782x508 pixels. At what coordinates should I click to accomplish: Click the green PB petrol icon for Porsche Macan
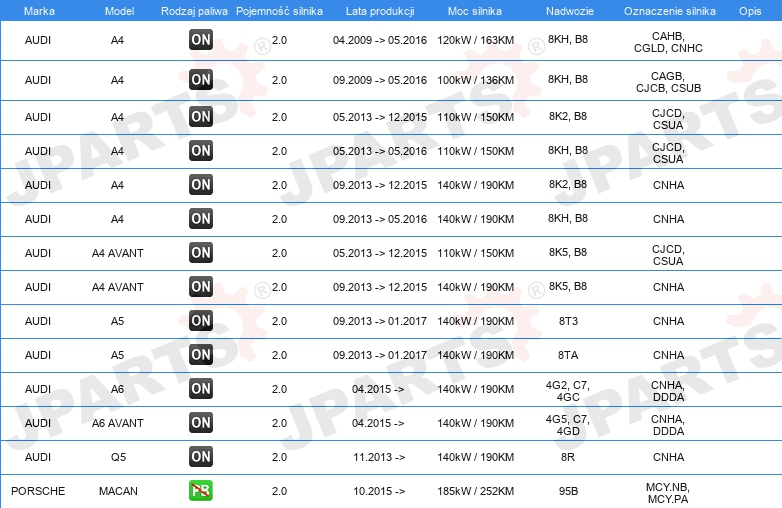[x=201, y=491]
